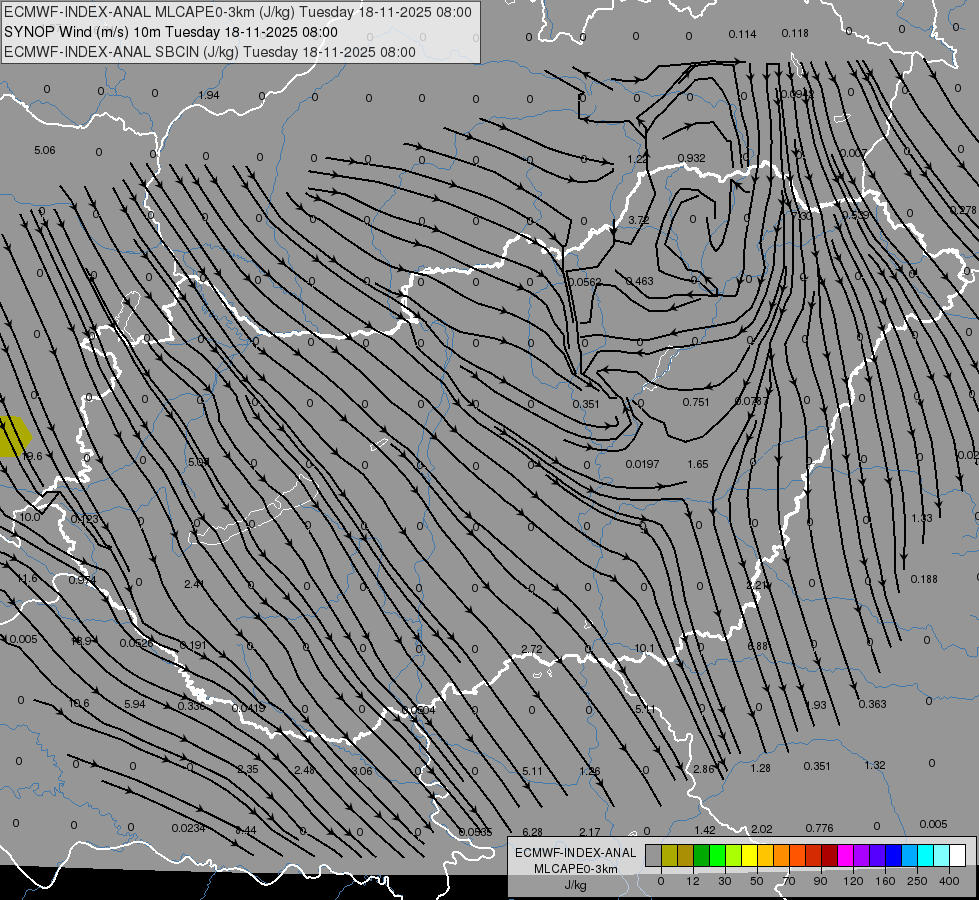This screenshot has width=979, height=900.
Task: Click the '2.48' grid value
Action: (305, 770)
